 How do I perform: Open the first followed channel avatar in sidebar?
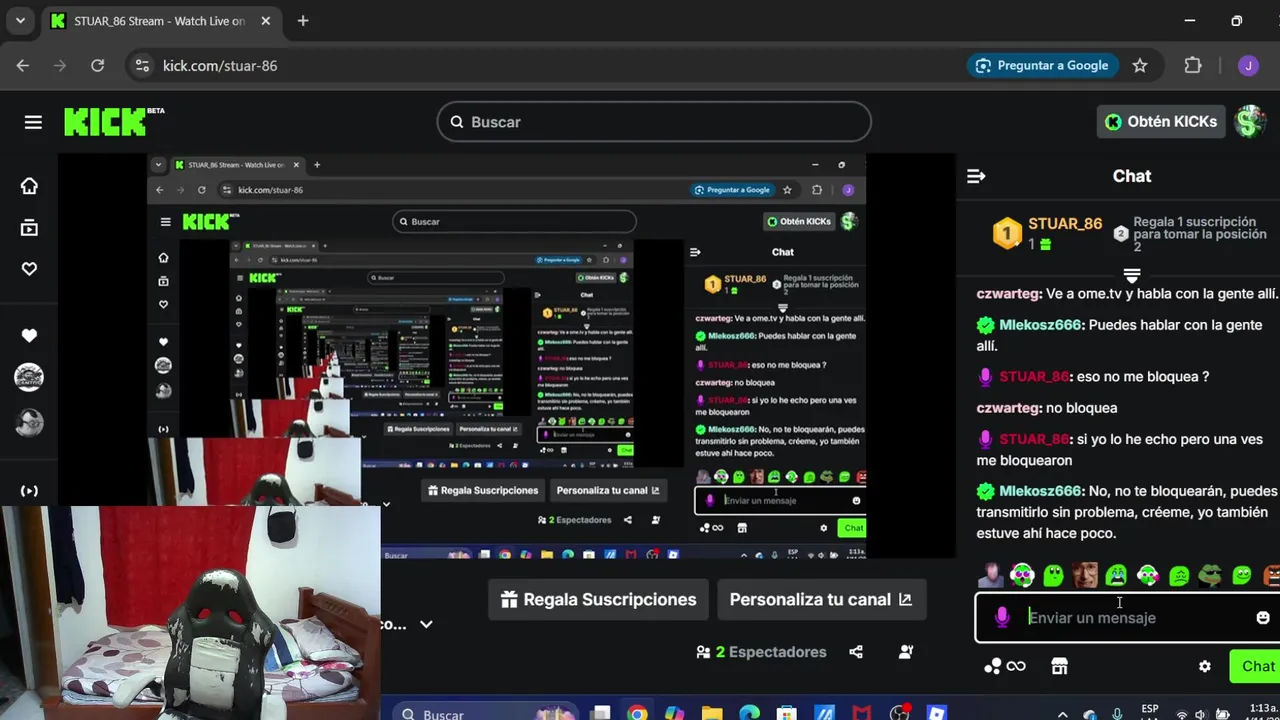(x=29, y=377)
